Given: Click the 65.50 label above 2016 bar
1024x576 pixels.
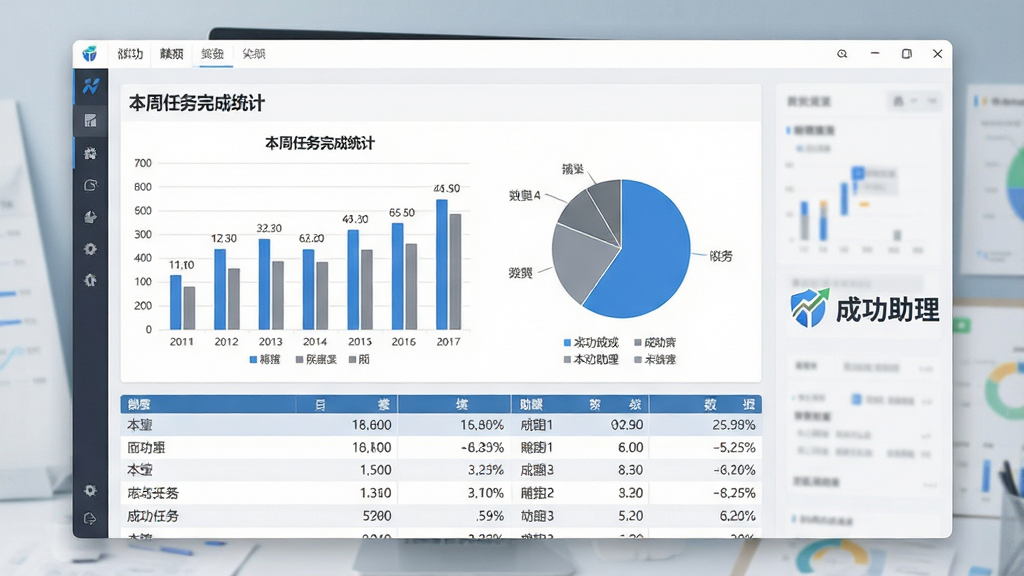Looking at the screenshot, I should (402, 213).
